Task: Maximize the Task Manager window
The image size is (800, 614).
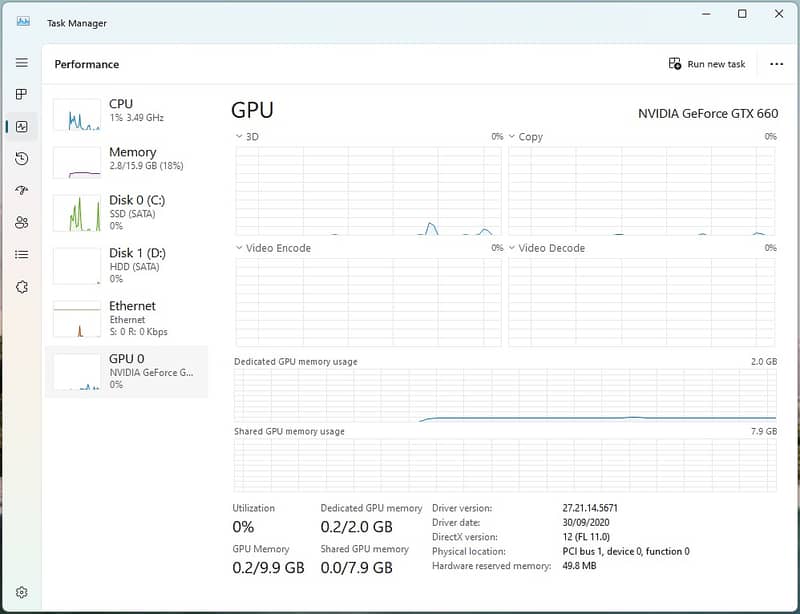Action: point(742,14)
